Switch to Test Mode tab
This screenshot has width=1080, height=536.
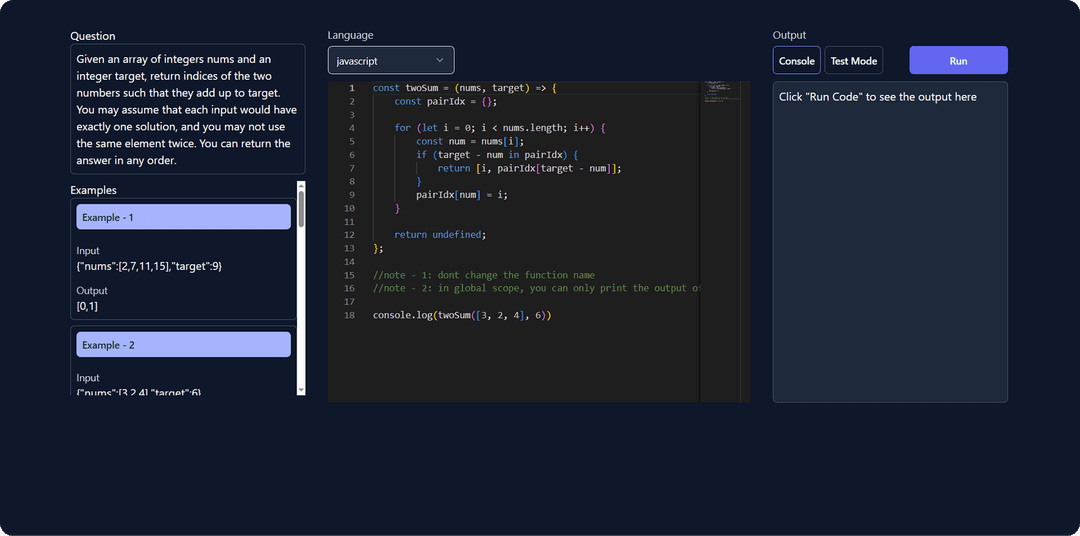pos(853,61)
